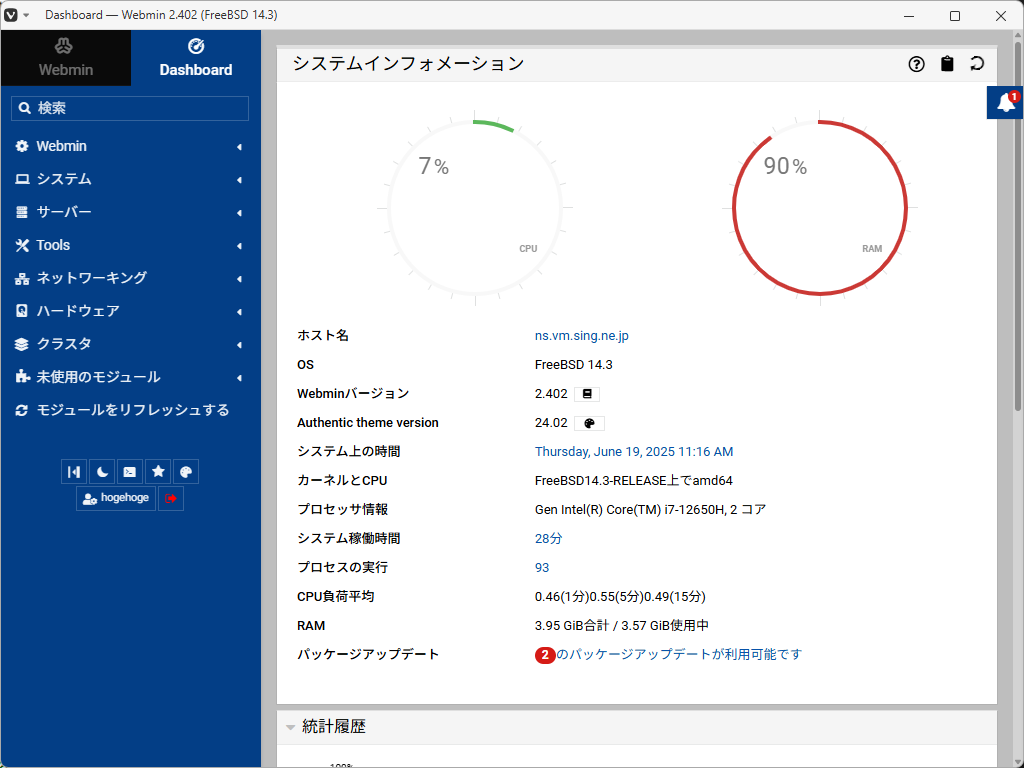The image size is (1024, 768).
Task: Expand the システム menu category
Action: (x=130, y=179)
